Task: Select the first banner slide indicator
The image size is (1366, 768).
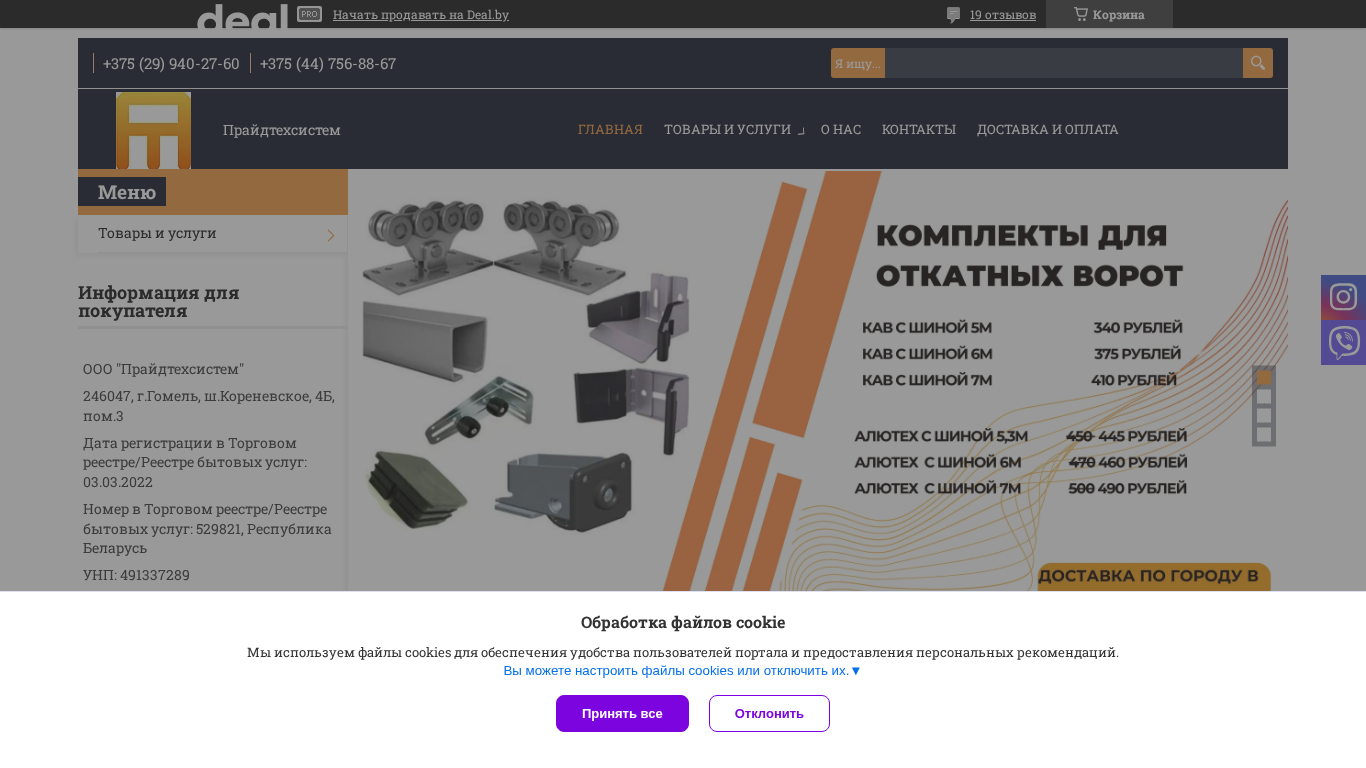Action: 1264,378
